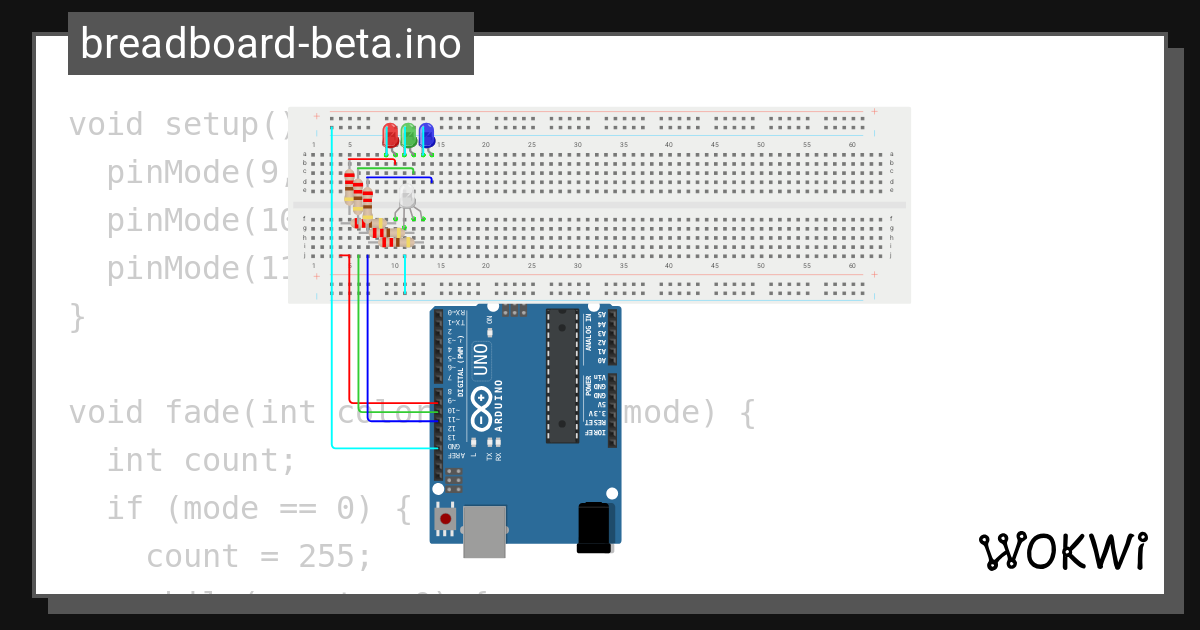The height and width of the screenshot is (630, 1200).
Task: Click the 'if (mode == 0) {' code line
Action: [259, 508]
